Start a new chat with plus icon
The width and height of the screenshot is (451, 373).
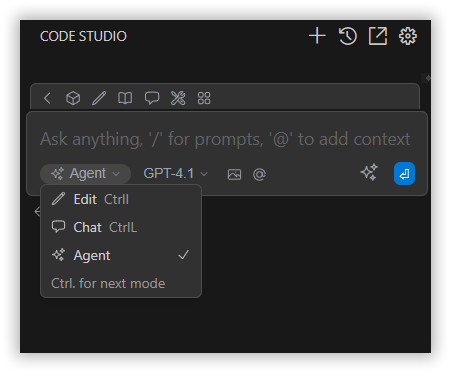pyautogui.click(x=317, y=36)
